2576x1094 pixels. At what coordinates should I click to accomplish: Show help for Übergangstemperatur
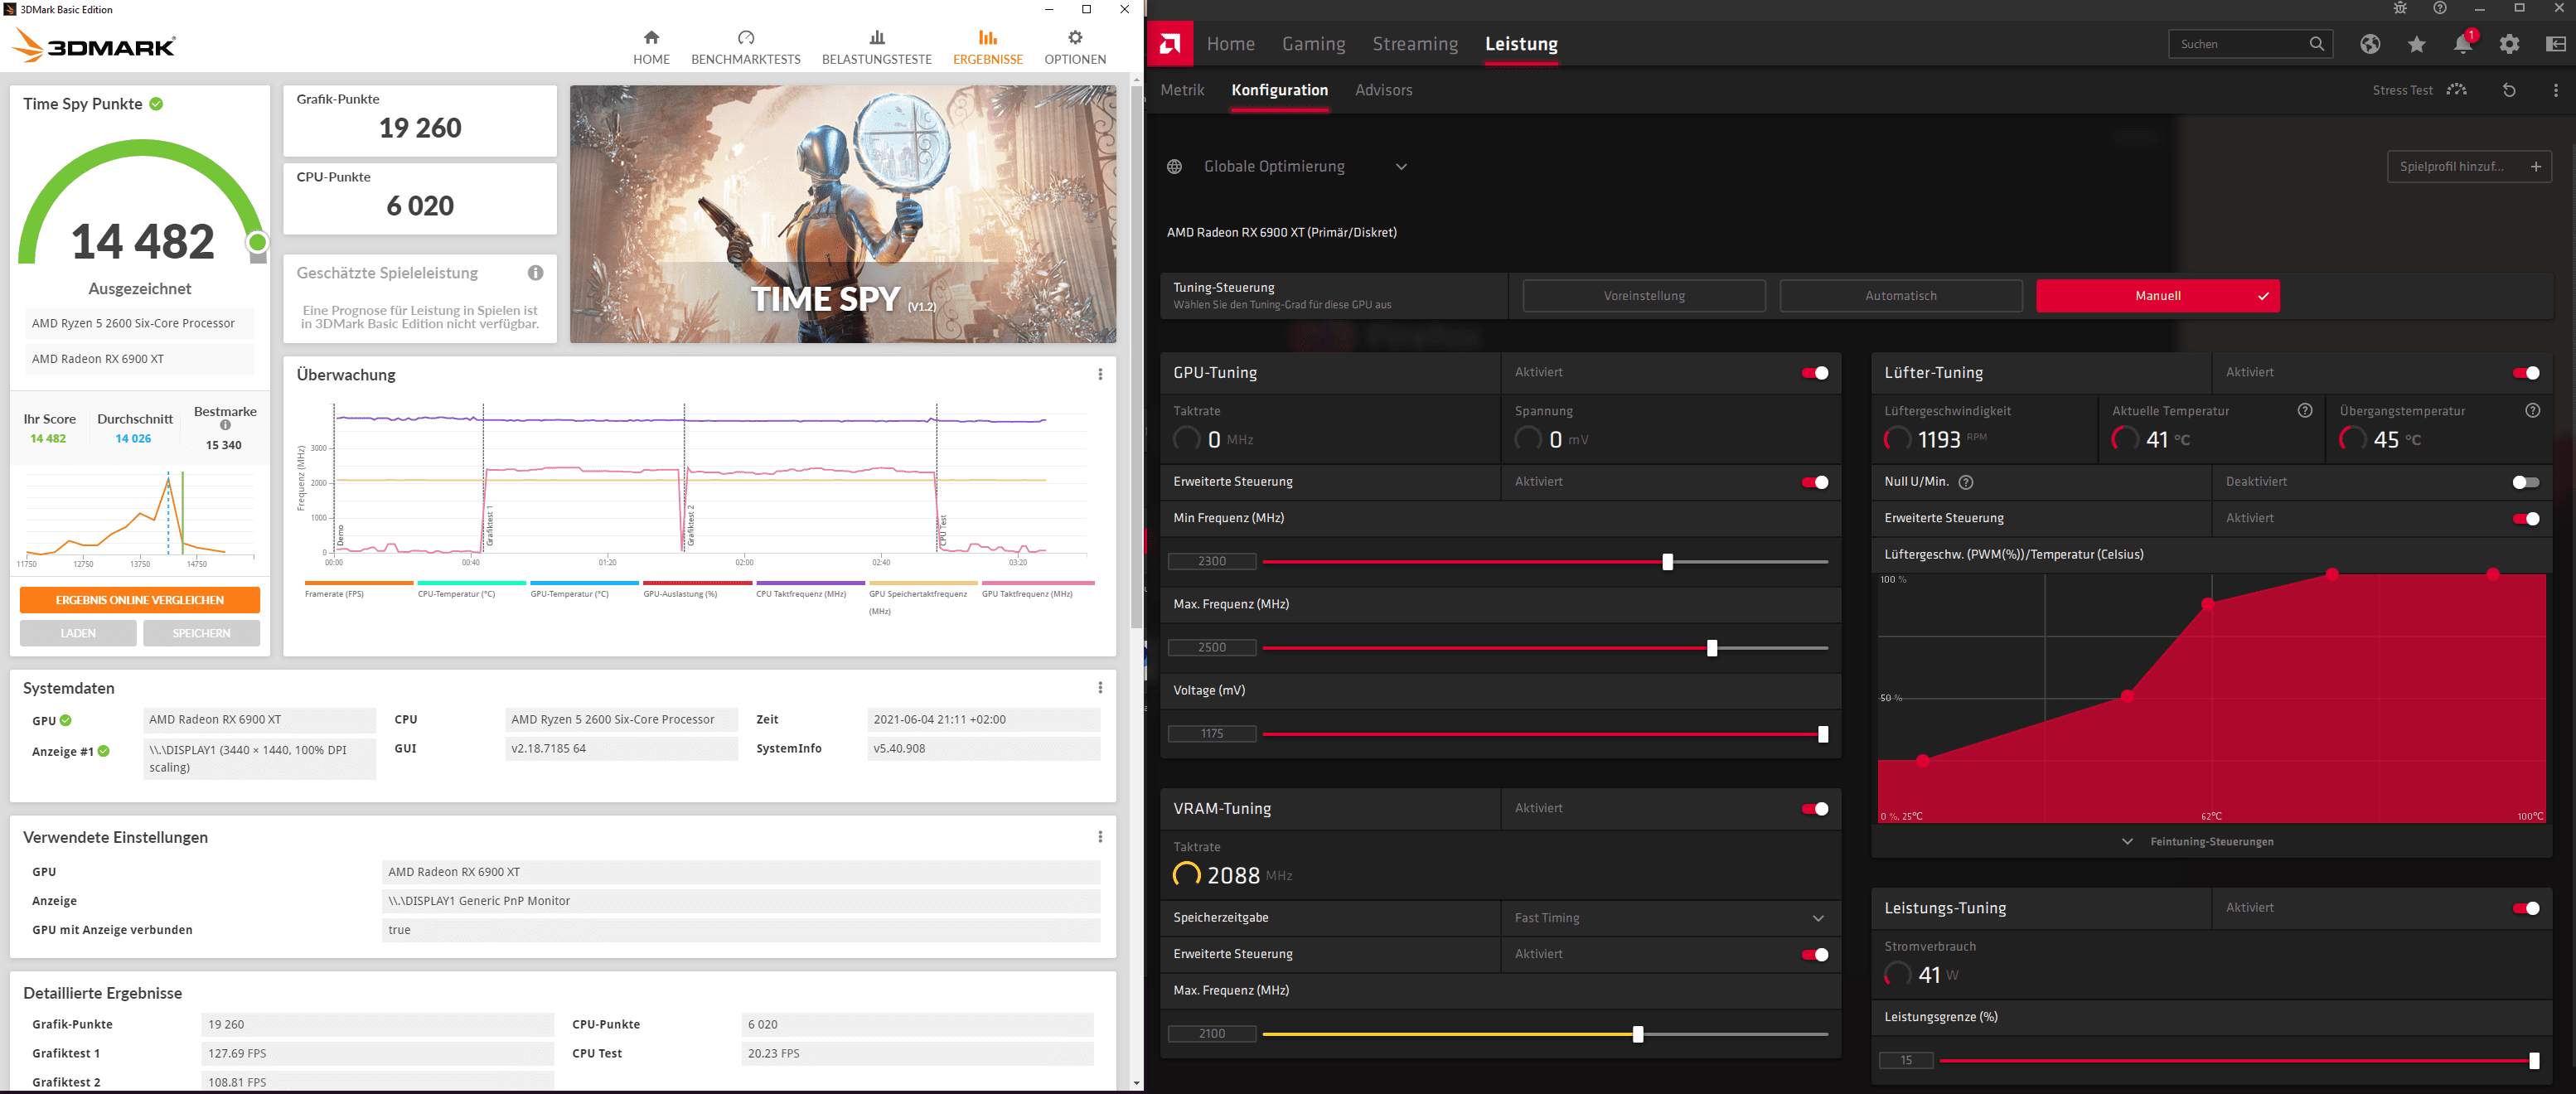point(2533,410)
